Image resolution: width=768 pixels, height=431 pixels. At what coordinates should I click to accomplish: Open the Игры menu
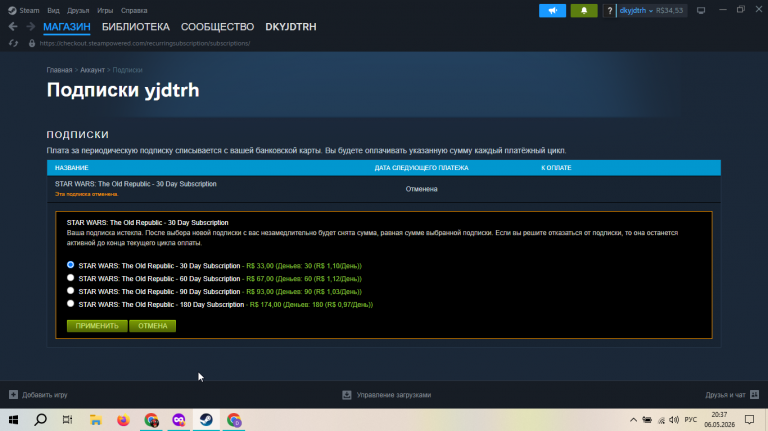[105, 10]
